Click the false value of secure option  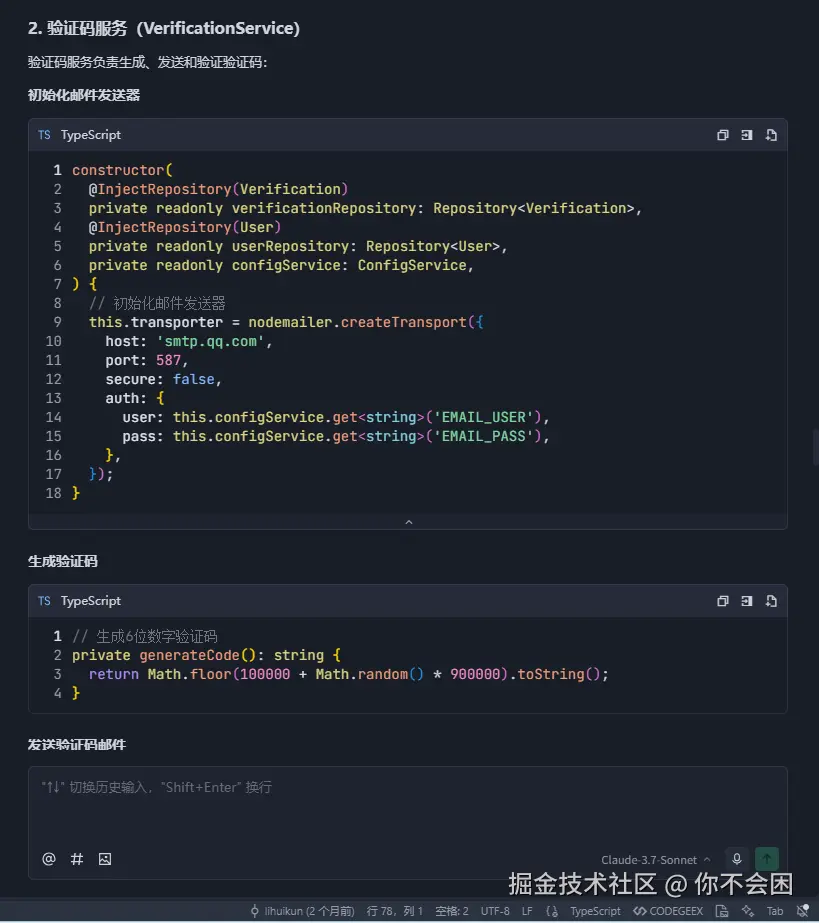click(x=194, y=379)
